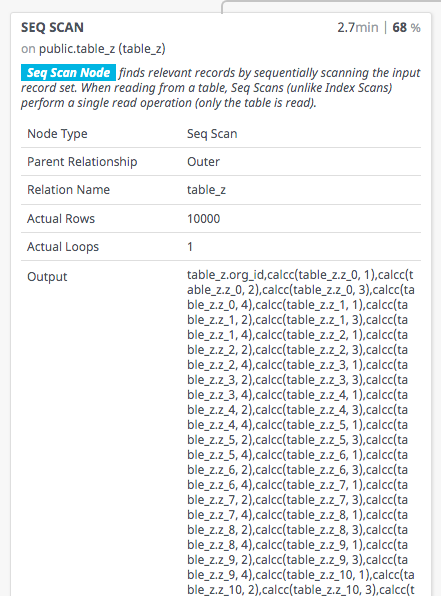Select the Seq Scan value in Node Type

[212, 134]
